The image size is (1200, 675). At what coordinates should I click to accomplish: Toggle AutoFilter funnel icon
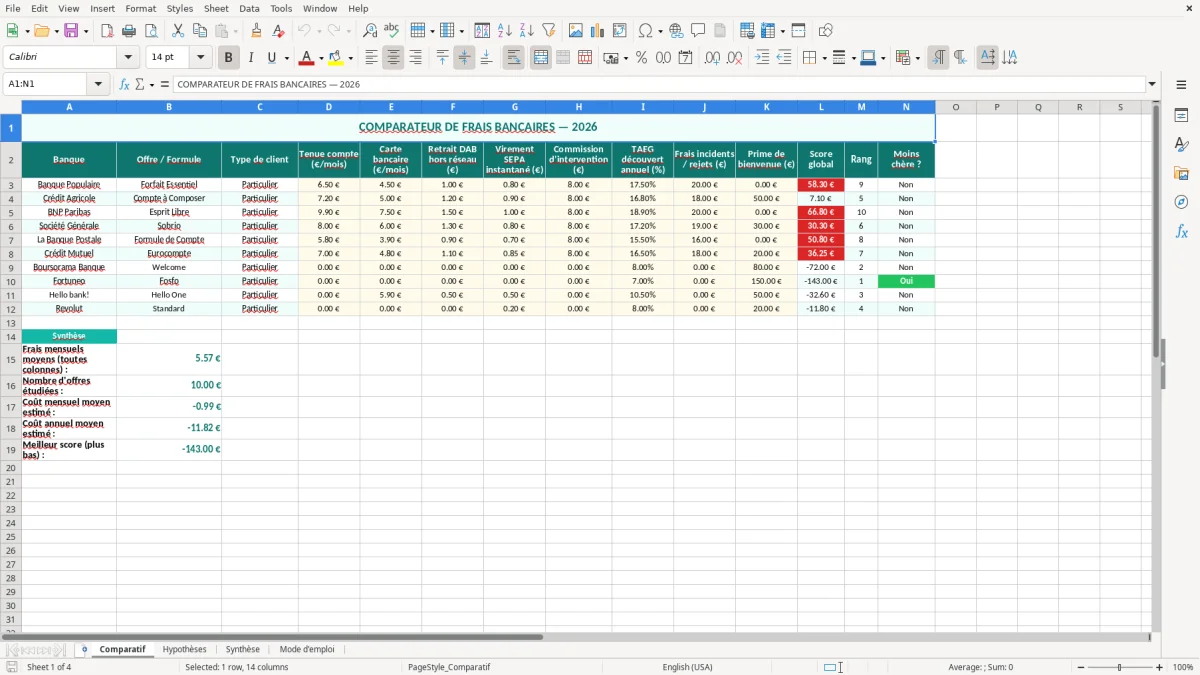coord(549,31)
